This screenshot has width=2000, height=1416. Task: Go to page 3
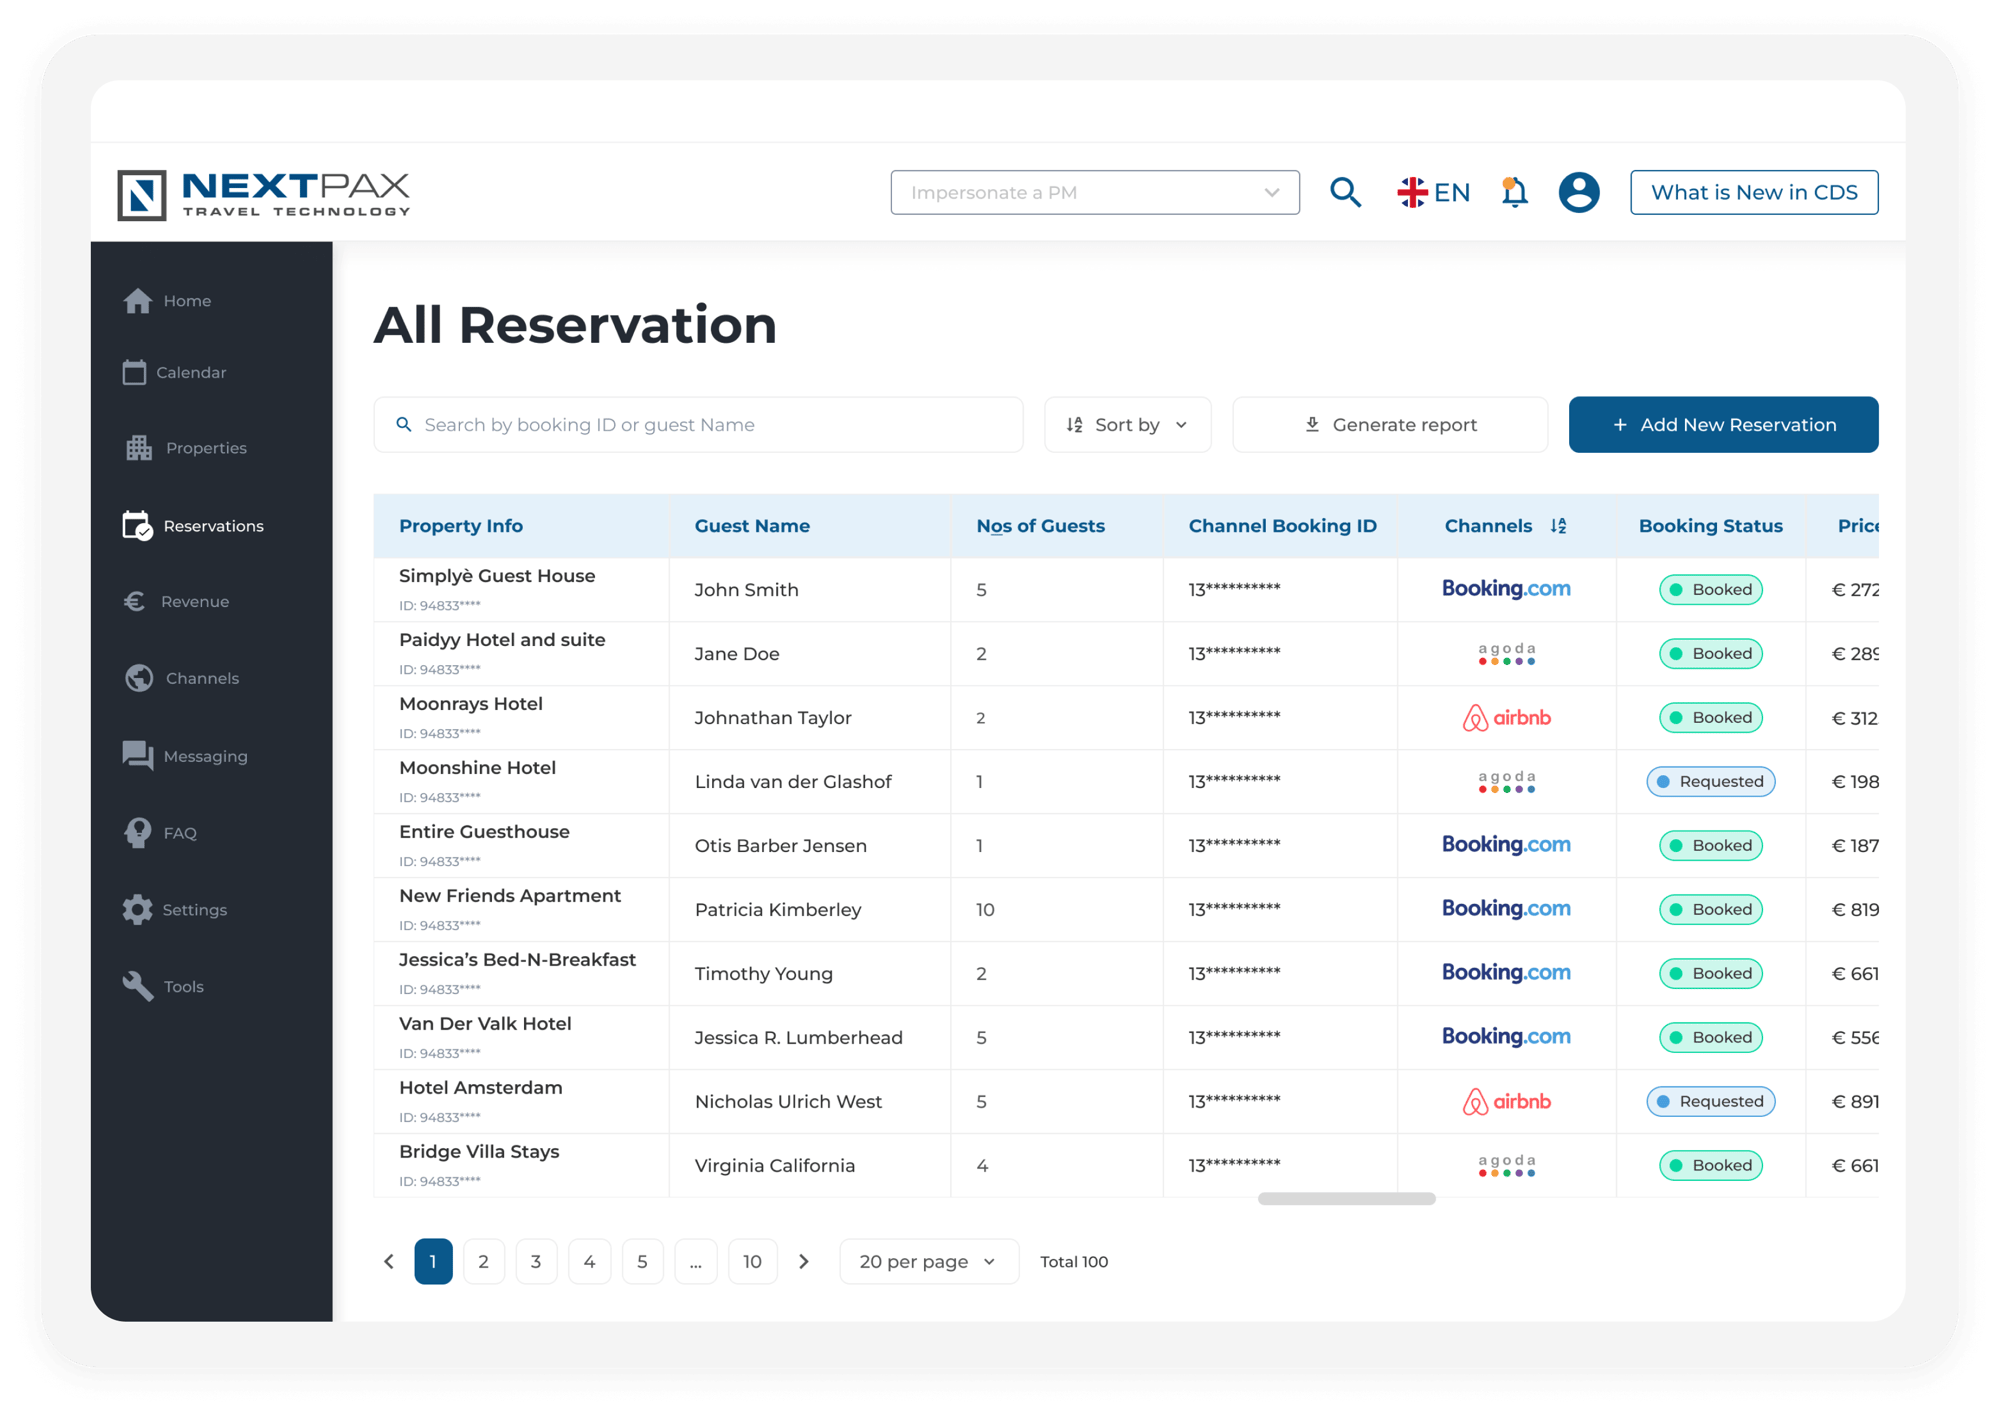536,1262
